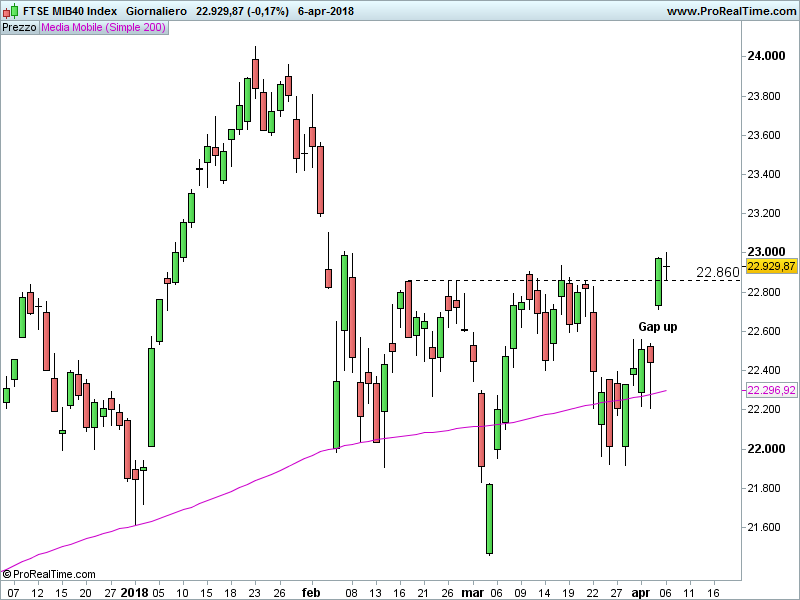Click the 13 date label on time axis
Screen dimensions: 800x600
376,593
